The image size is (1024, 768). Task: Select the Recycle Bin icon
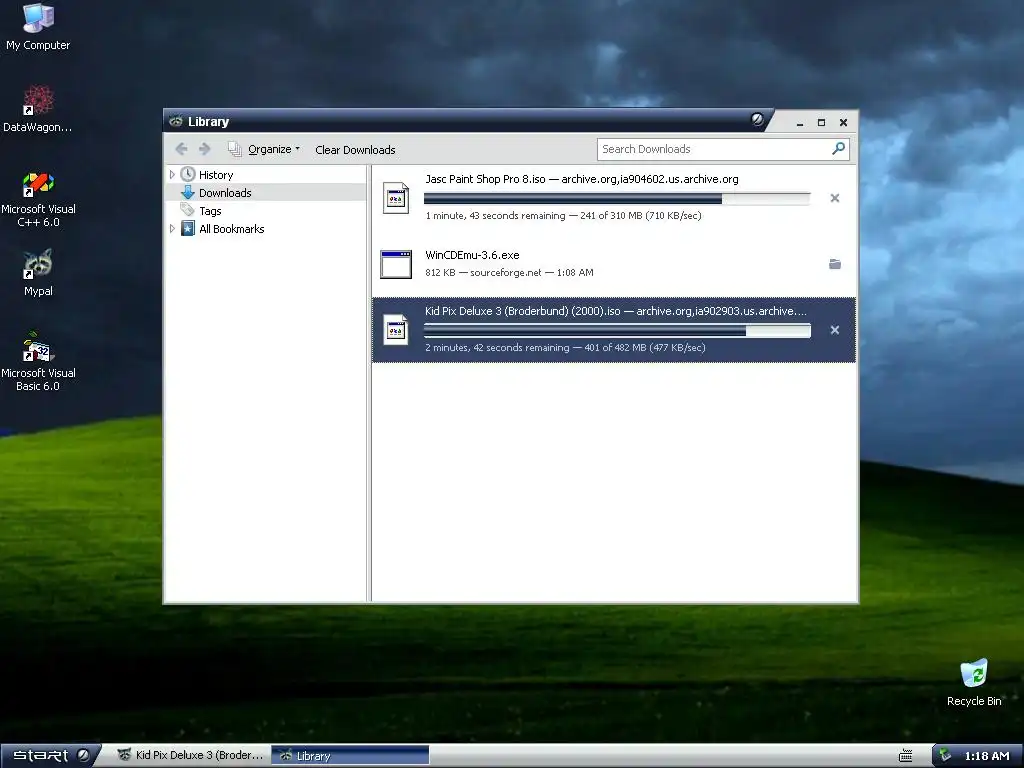pyautogui.click(x=974, y=682)
